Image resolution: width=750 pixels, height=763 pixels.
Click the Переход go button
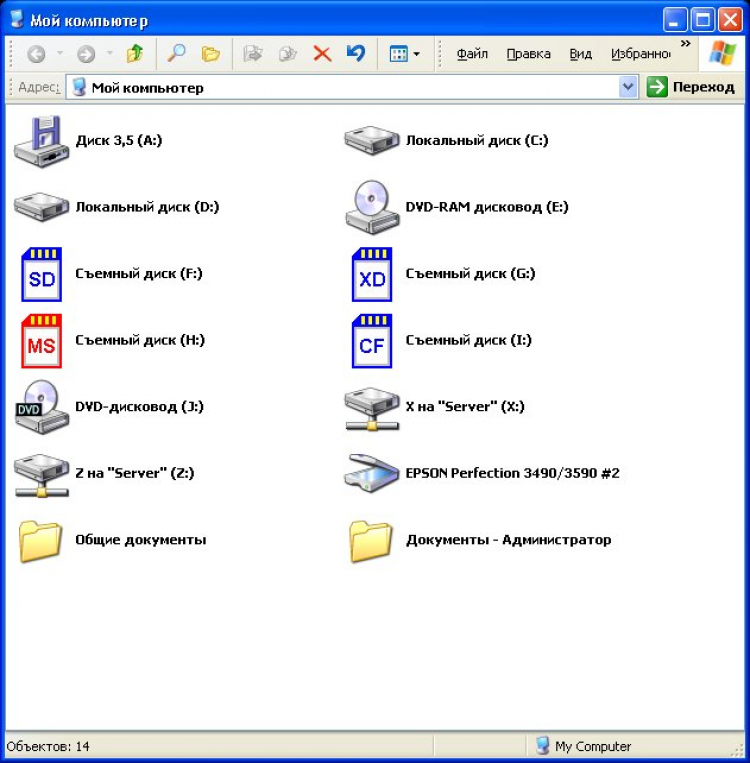tap(691, 87)
